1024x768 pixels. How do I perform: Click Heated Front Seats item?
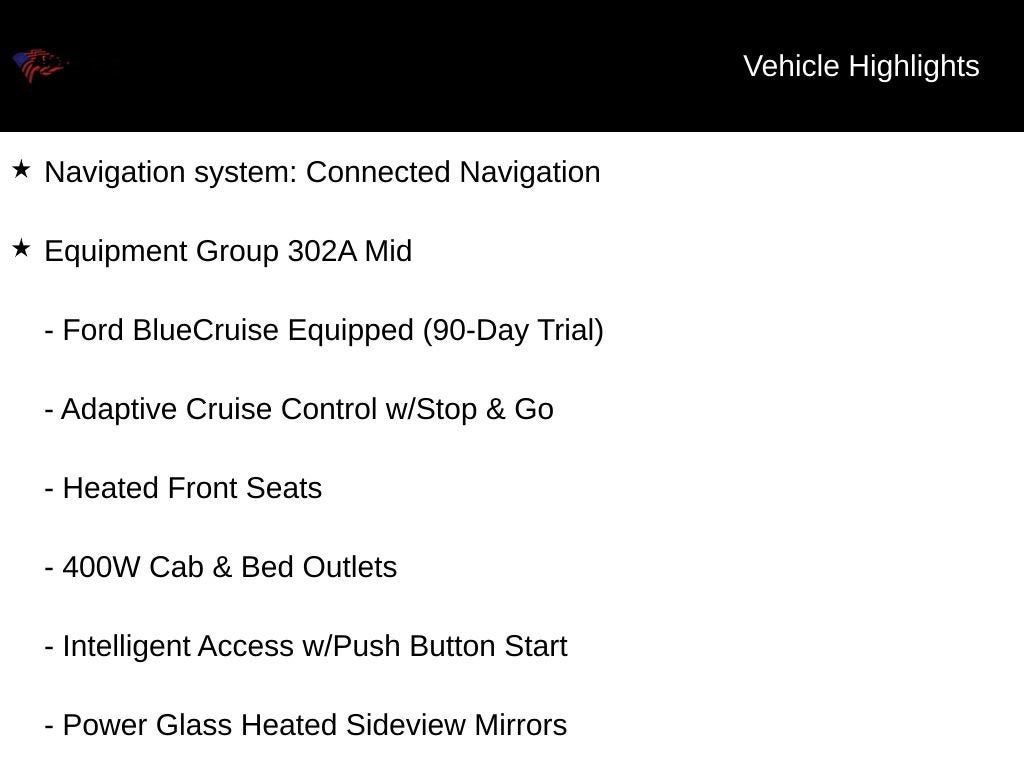(183, 488)
